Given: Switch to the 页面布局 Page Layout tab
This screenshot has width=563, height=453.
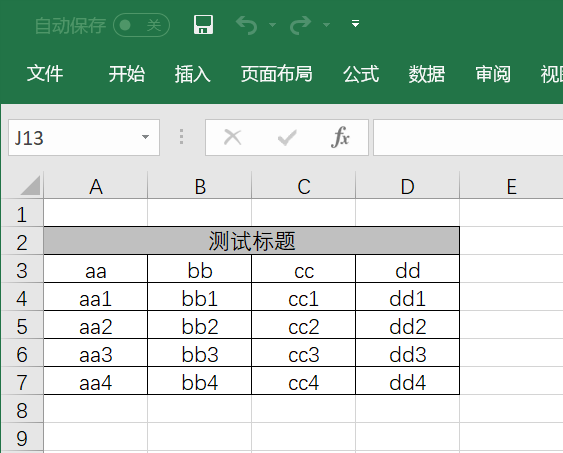Looking at the screenshot, I should point(276,74).
